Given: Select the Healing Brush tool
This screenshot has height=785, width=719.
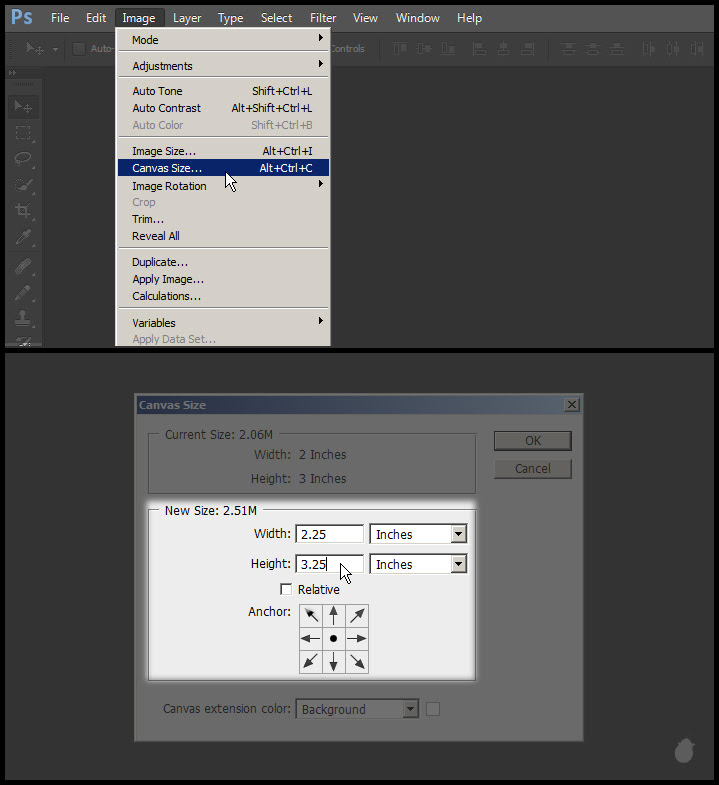Looking at the screenshot, I should point(23,266).
